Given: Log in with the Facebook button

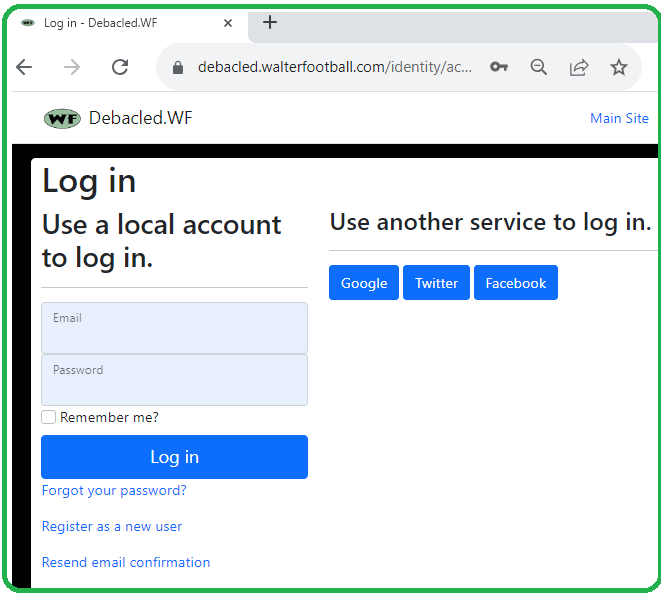Looking at the screenshot, I should pyautogui.click(x=516, y=283).
